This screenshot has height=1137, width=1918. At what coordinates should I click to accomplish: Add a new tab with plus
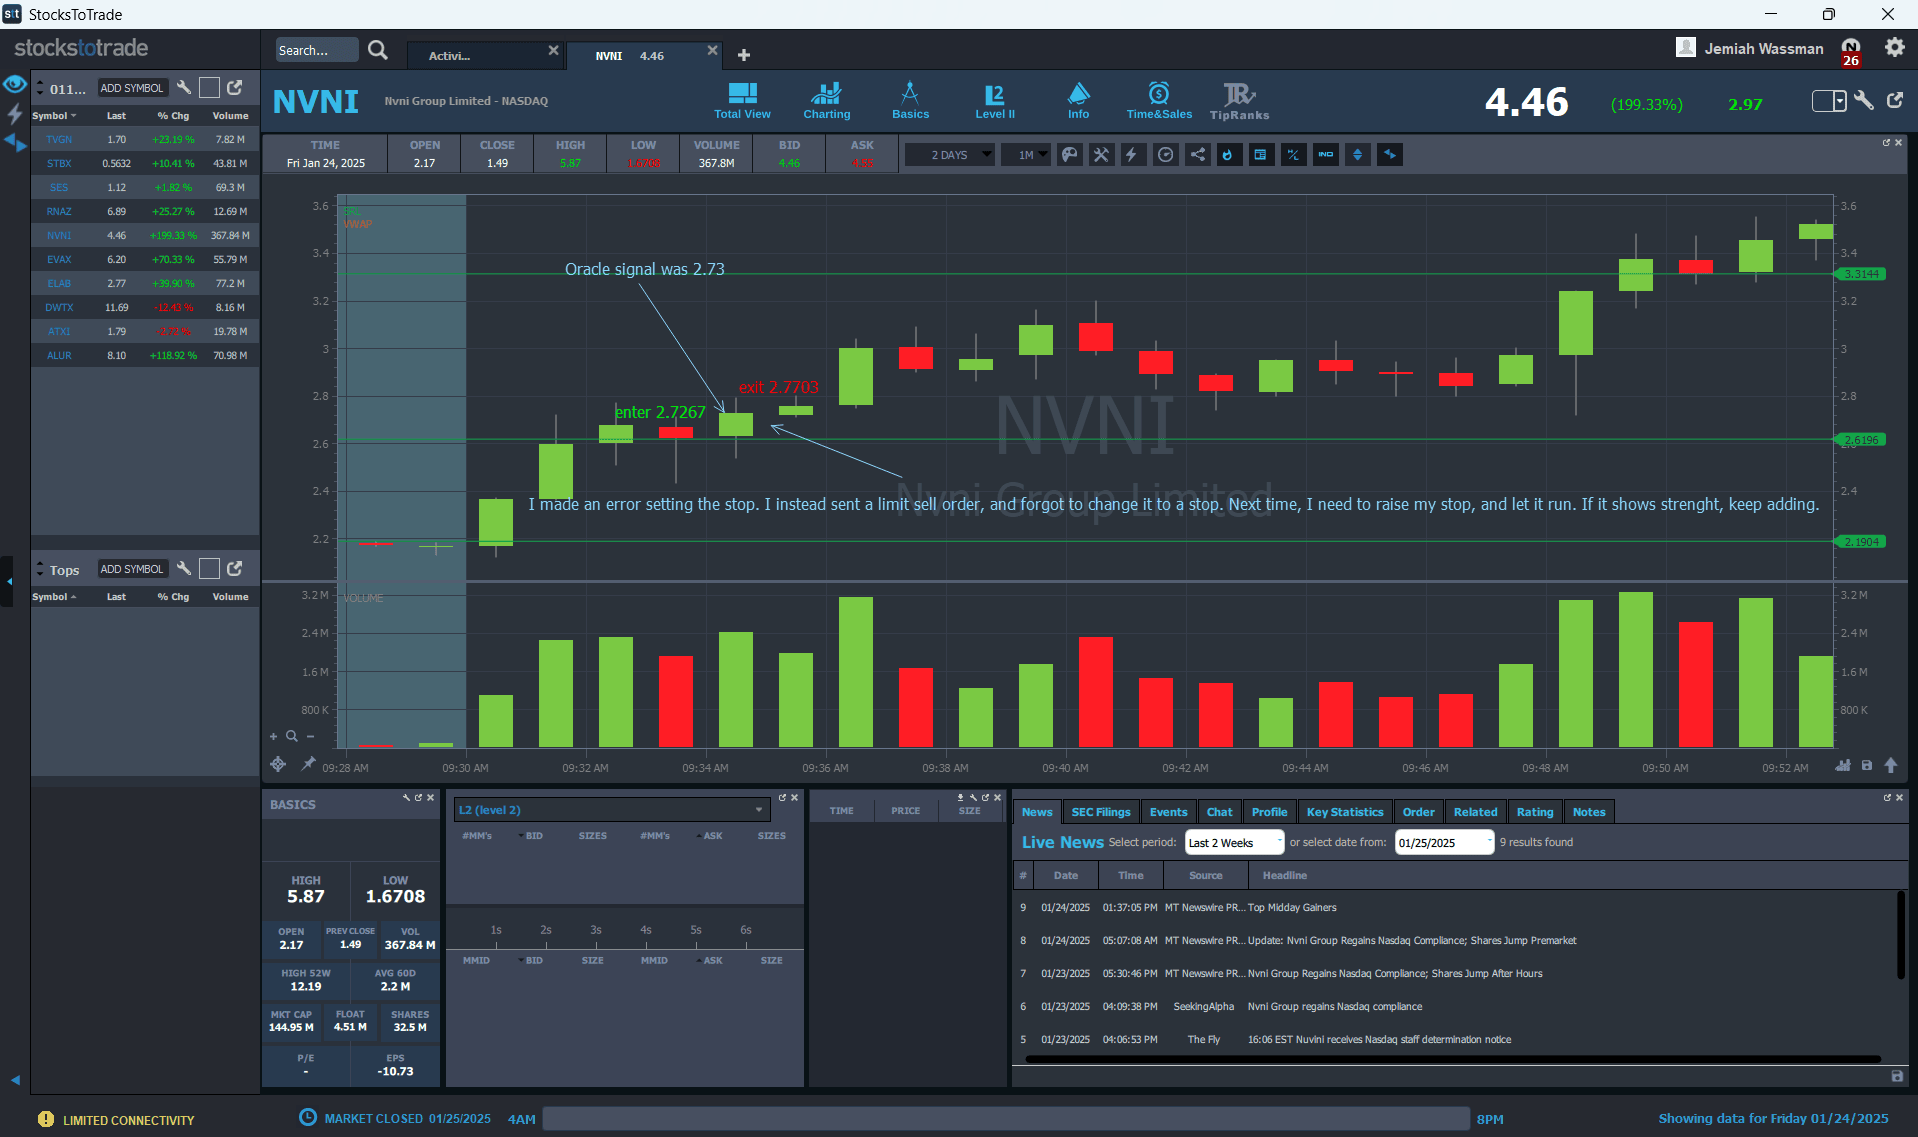[744, 55]
